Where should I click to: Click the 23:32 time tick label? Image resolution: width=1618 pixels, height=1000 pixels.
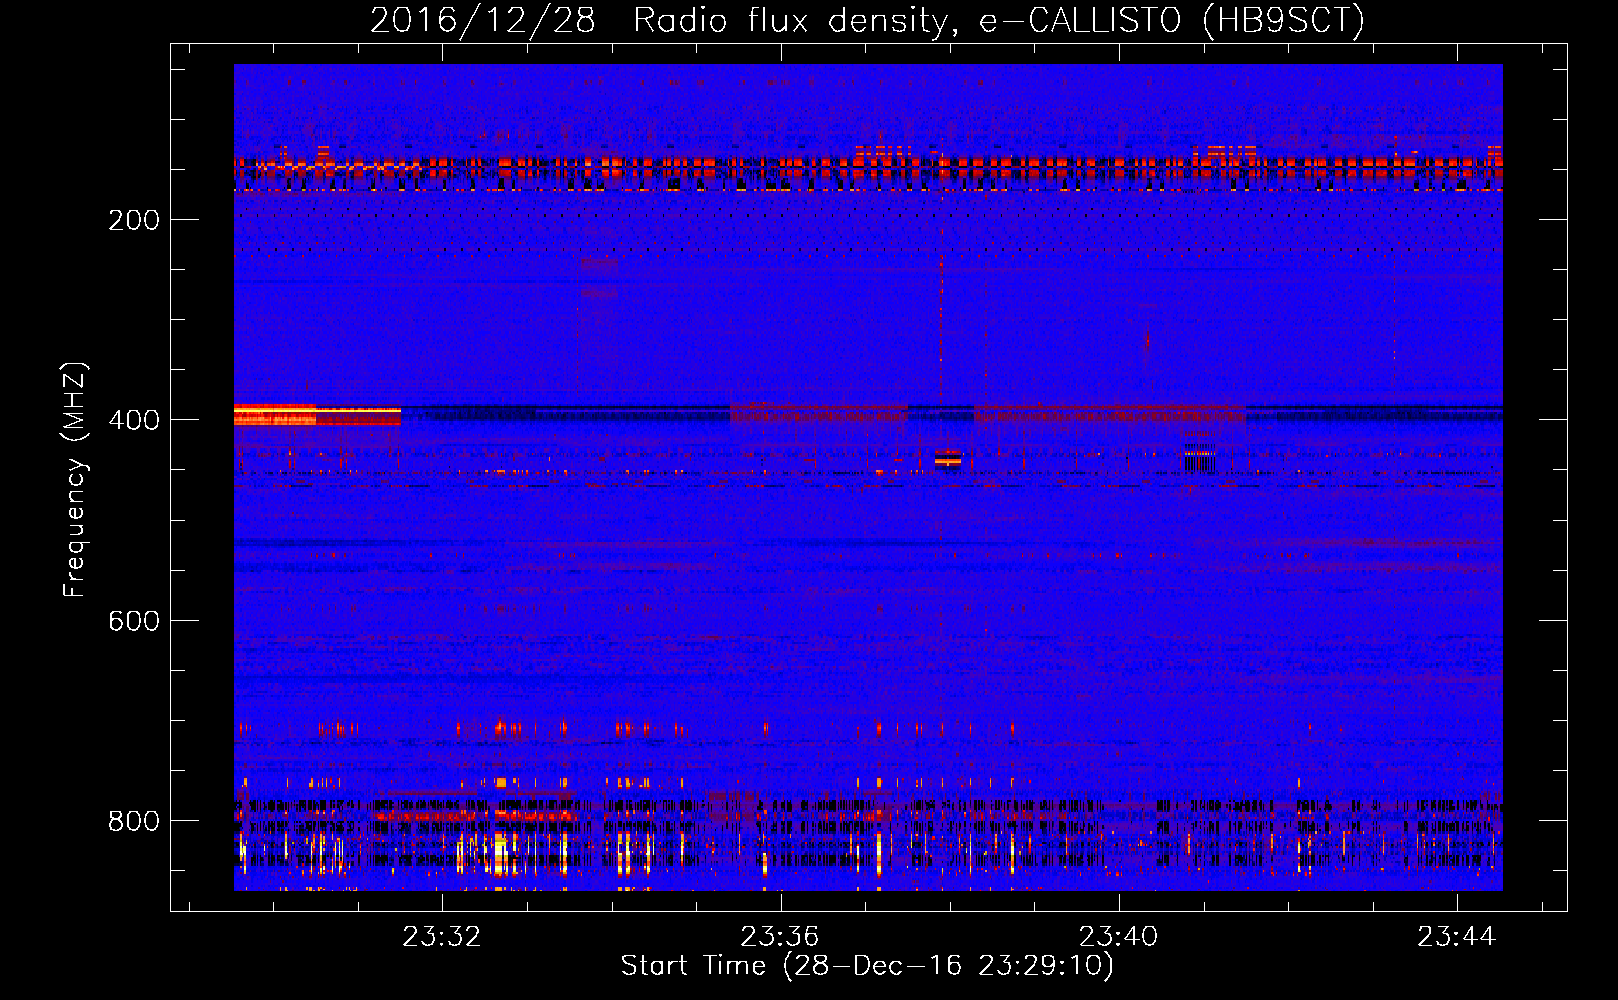click(441, 936)
